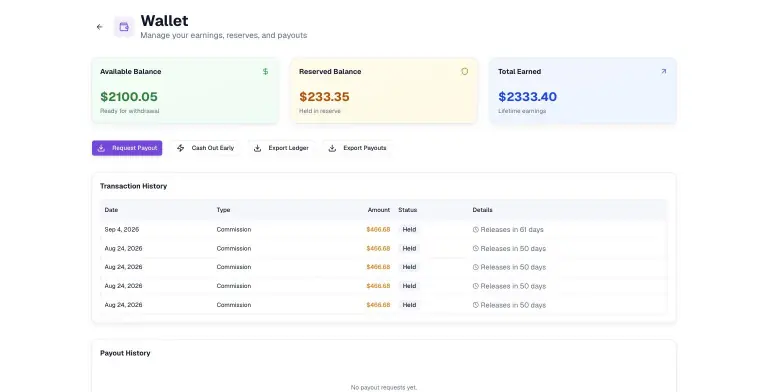
Task: Click the Payout History heading
Action: coord(125,353)
